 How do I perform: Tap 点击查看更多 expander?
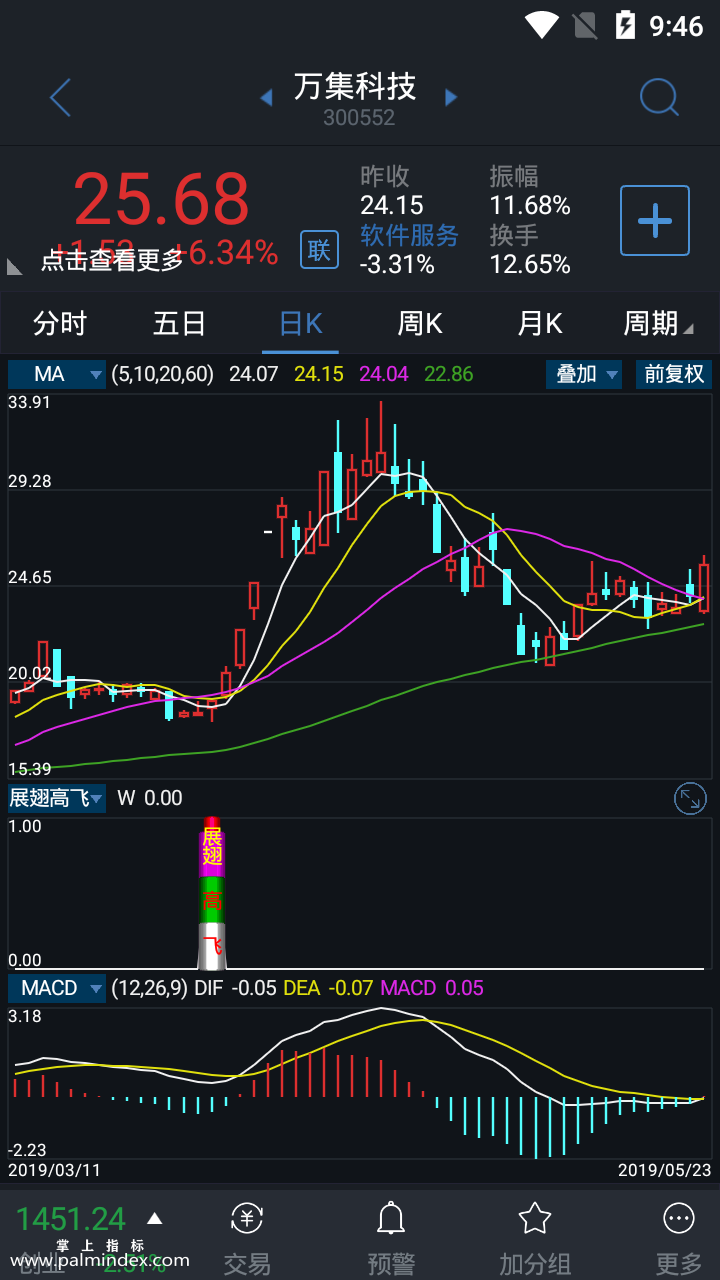pyautogui.click(x=112, y=260)
